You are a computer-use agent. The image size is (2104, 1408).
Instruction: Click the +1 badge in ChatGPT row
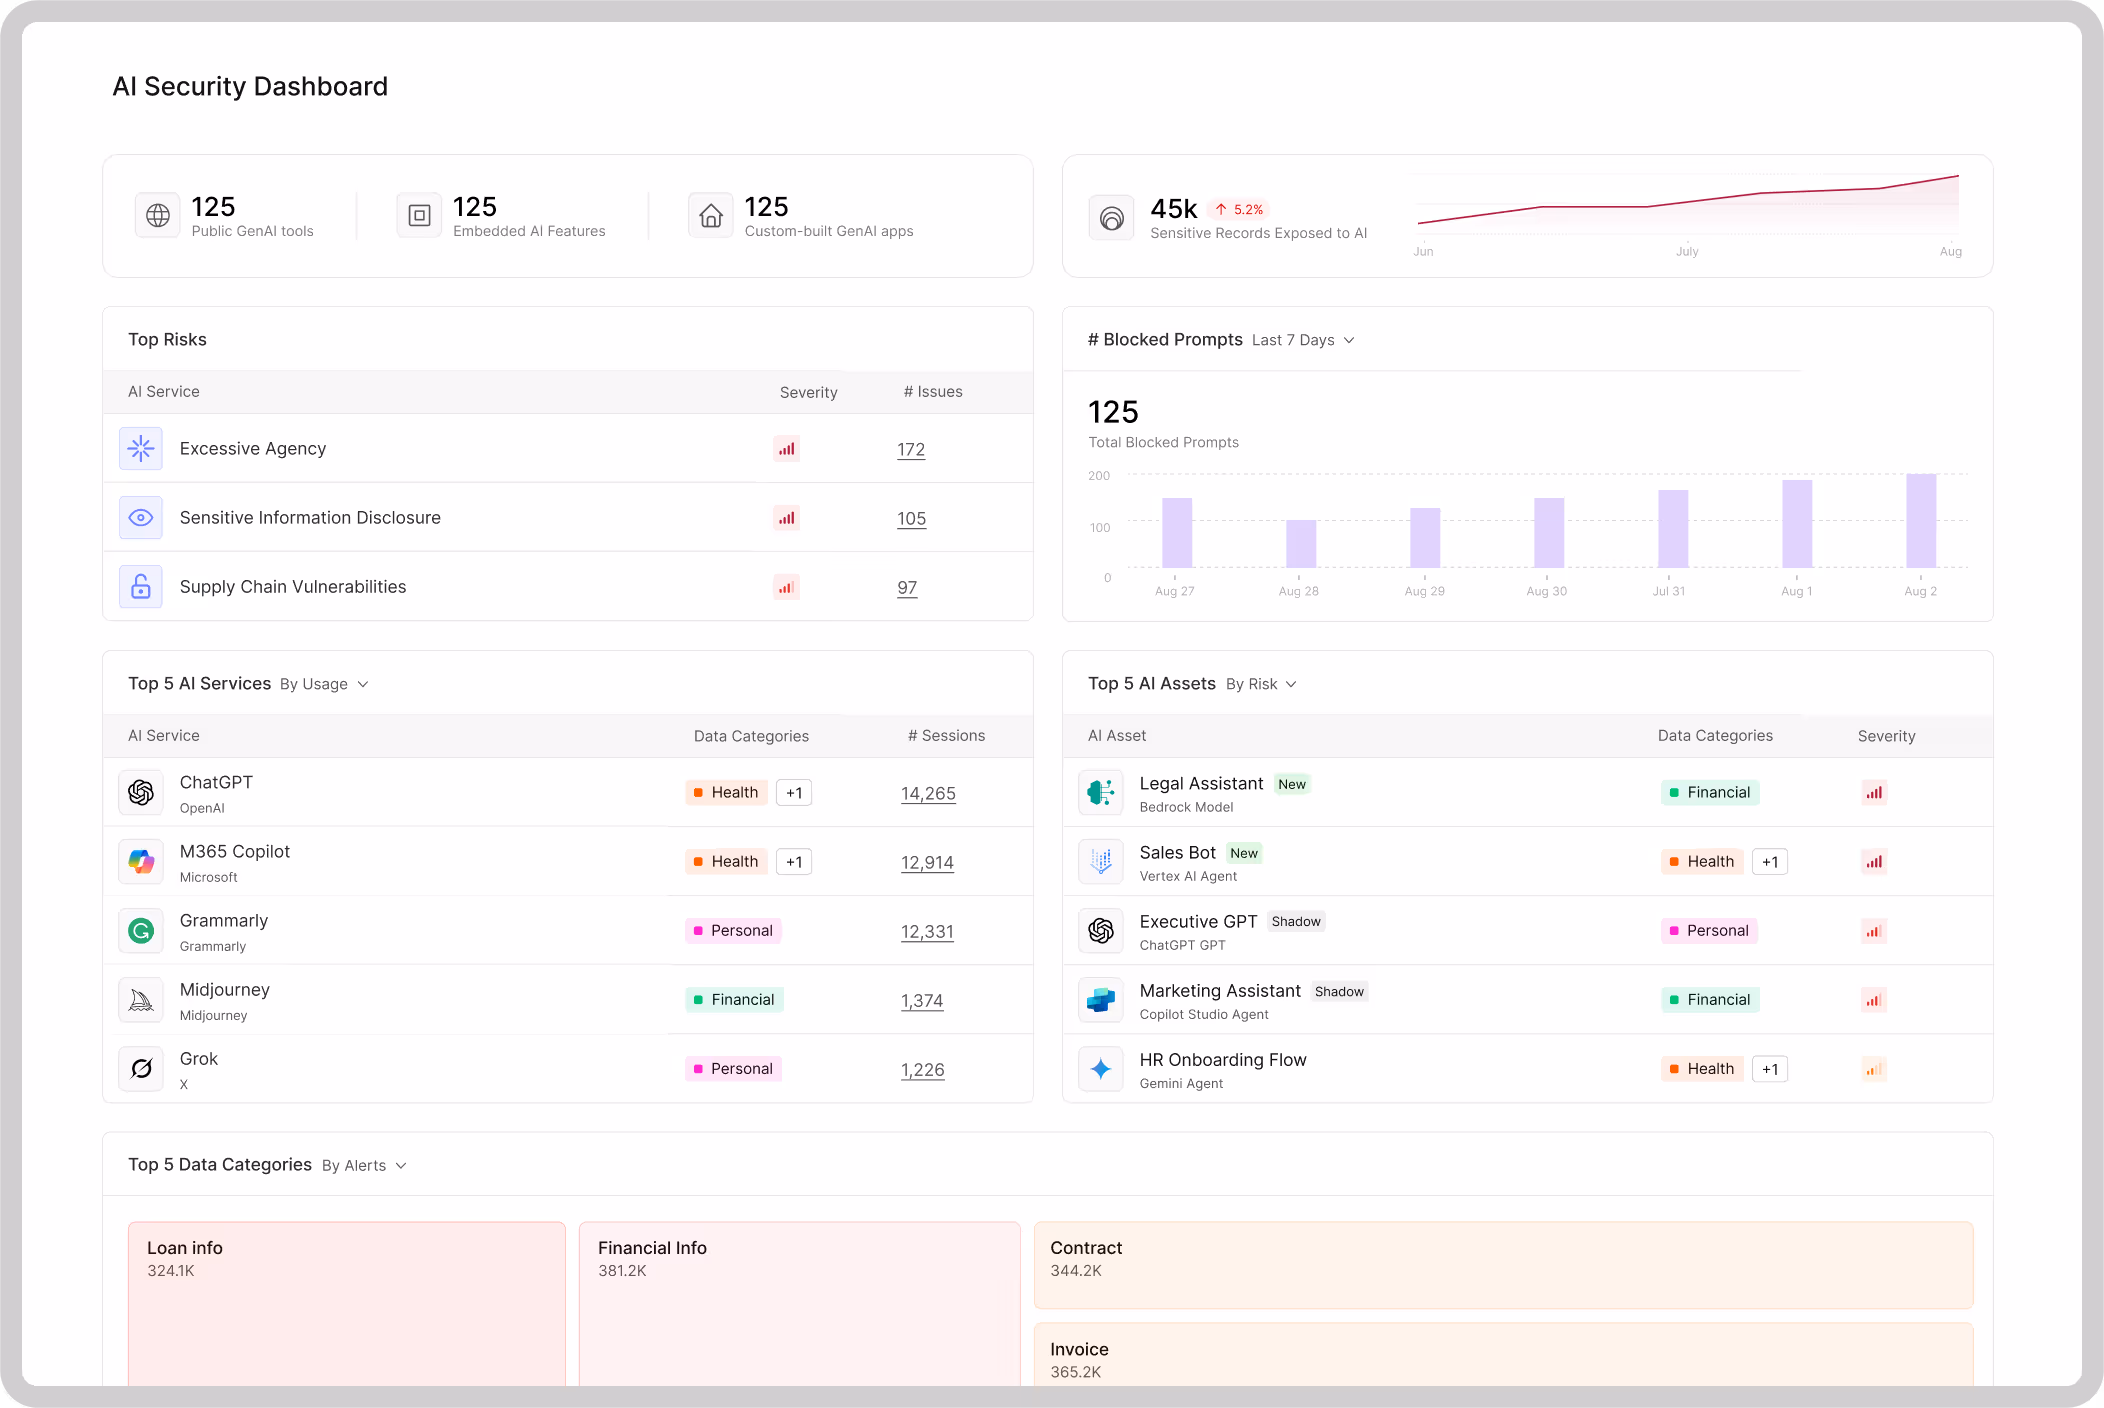point(794,793)
